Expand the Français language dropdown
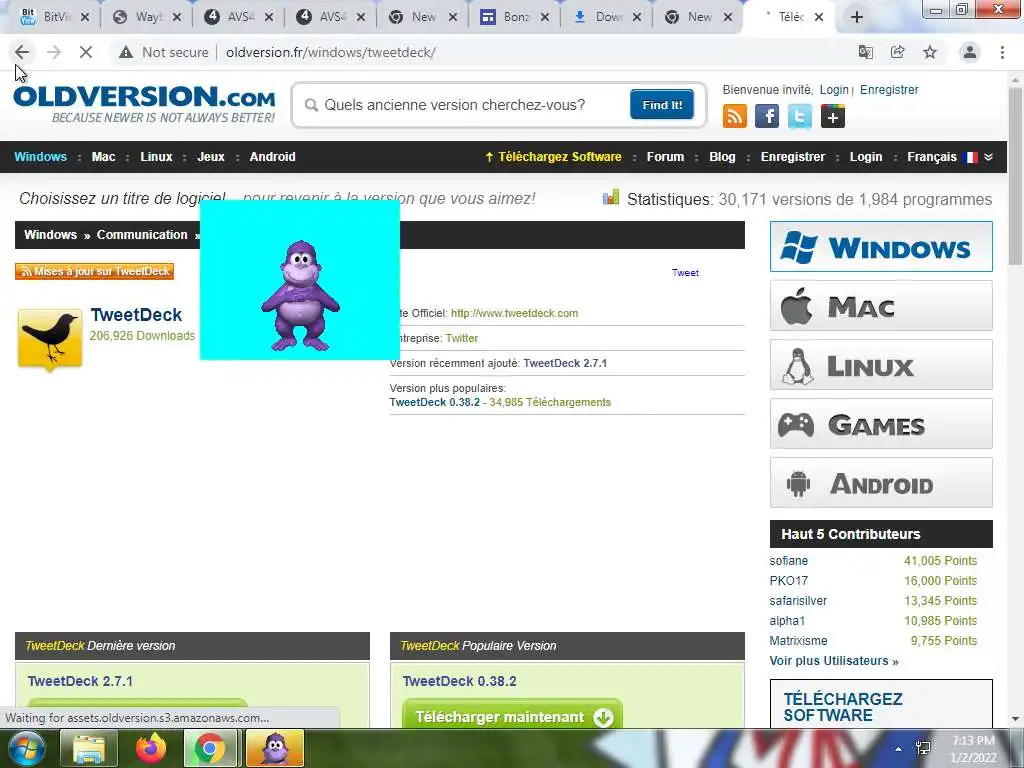This screenshot has width=1024, height=768. 950,157
